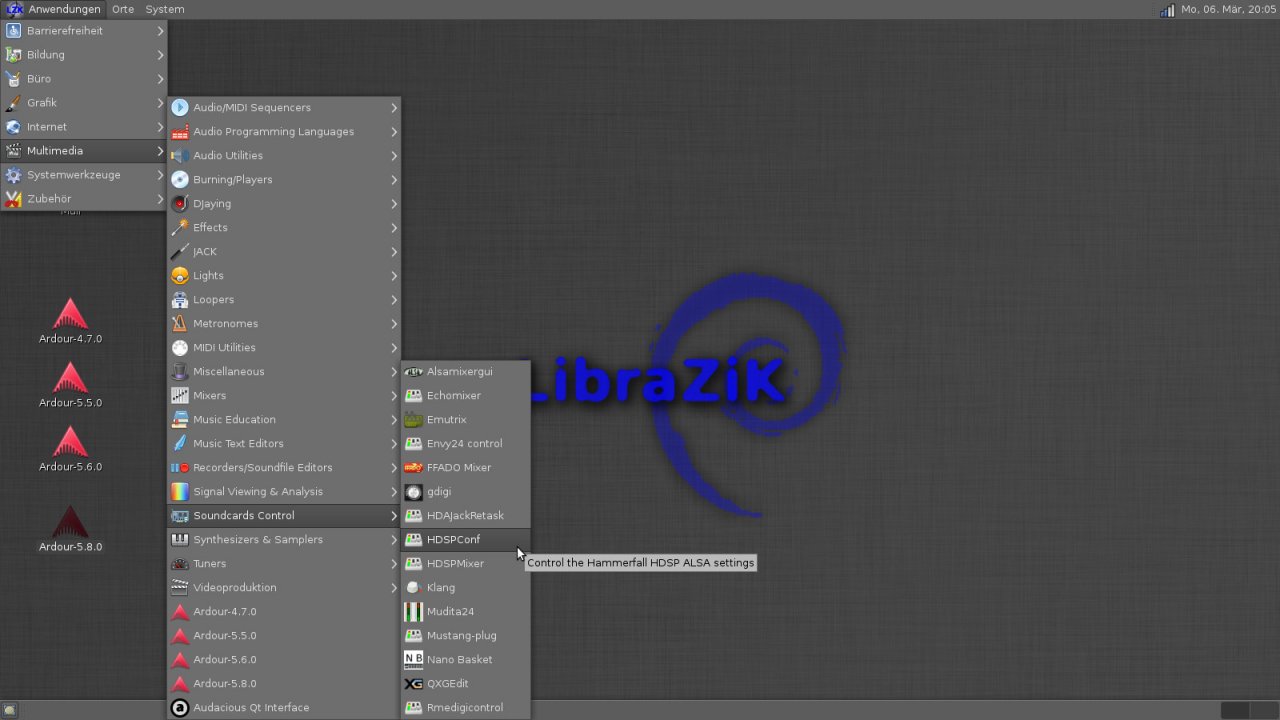Click the FFADO Mixer icon
The width and height of the screenshot is (1280, 720).
coord(413,467)
